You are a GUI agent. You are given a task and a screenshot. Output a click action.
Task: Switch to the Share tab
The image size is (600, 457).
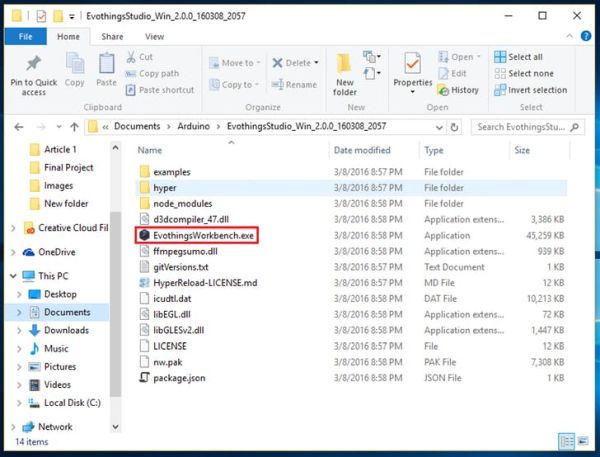point(112,37)
